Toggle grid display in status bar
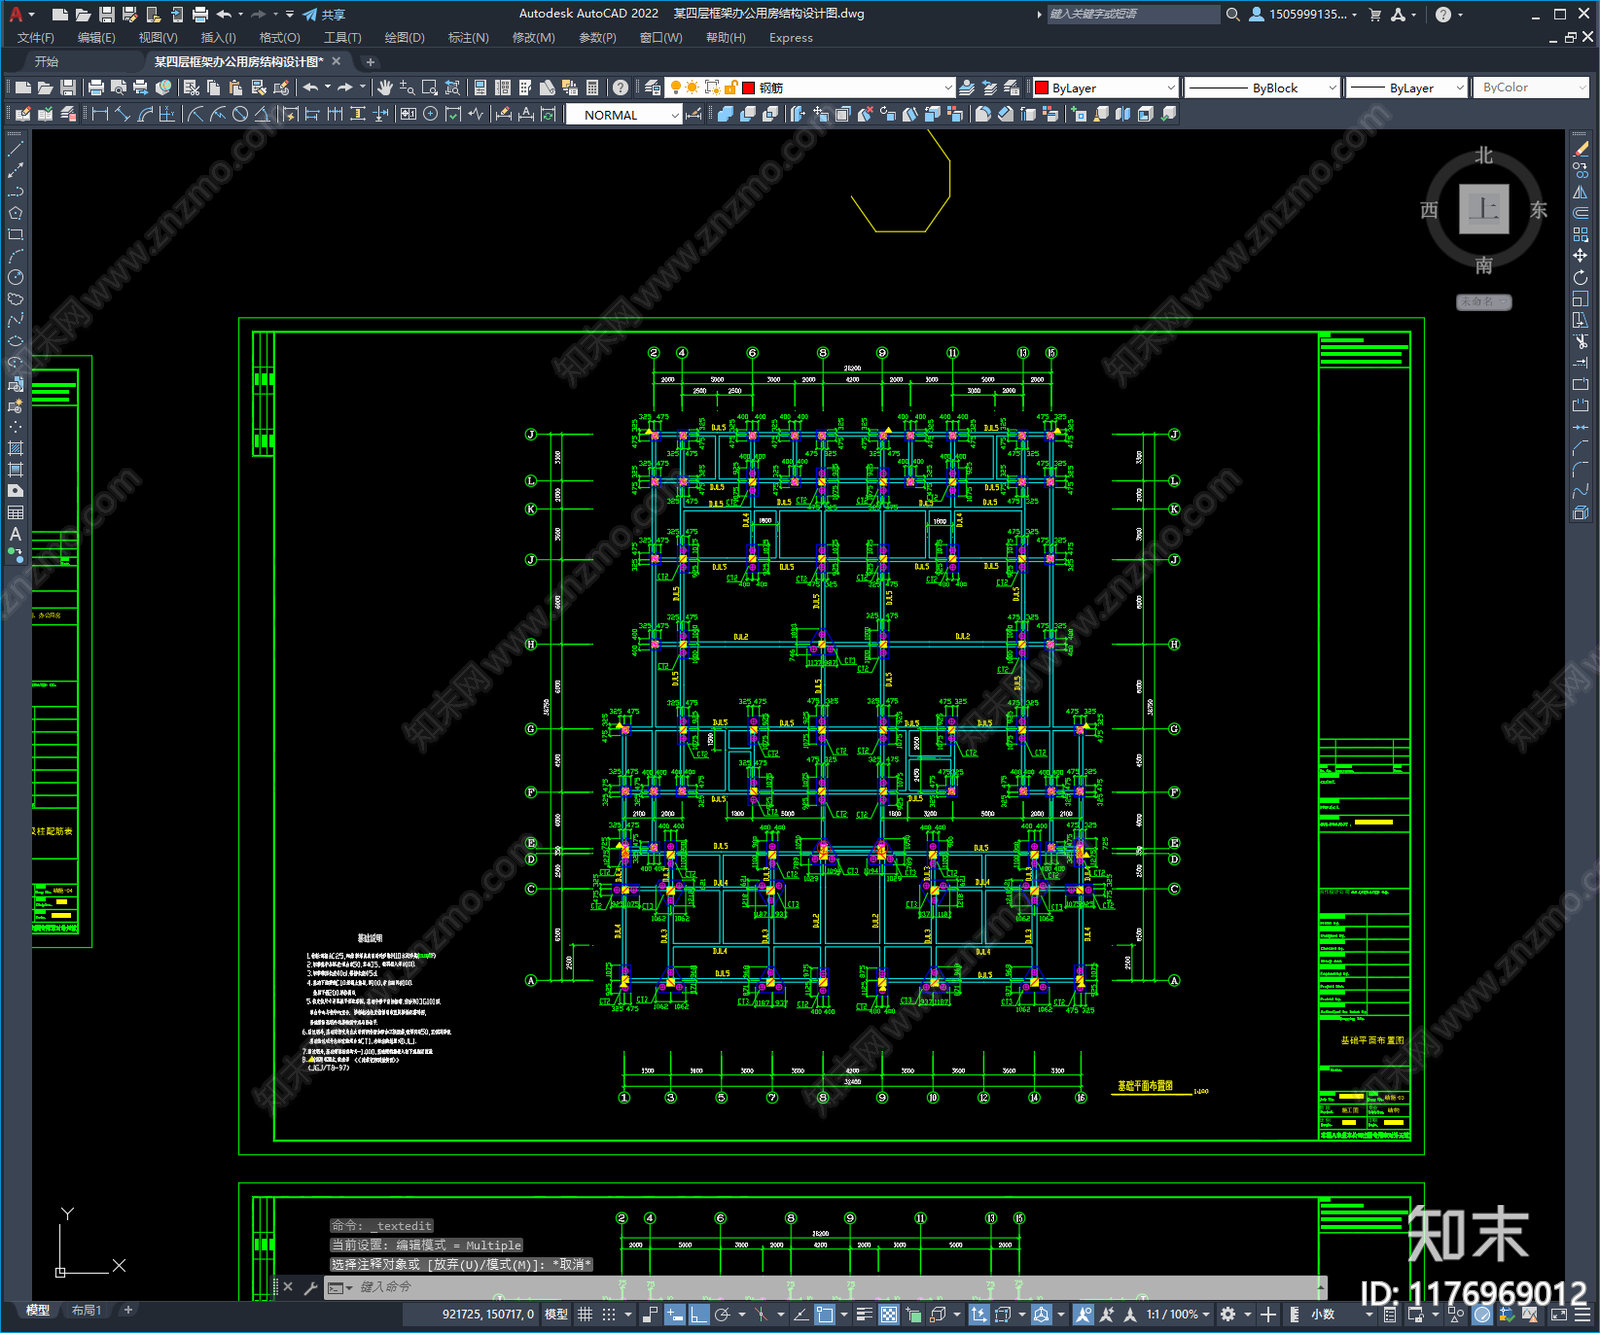Image resolution: width=1600 pixels, height=1333 pixels. click(585, 1314)
